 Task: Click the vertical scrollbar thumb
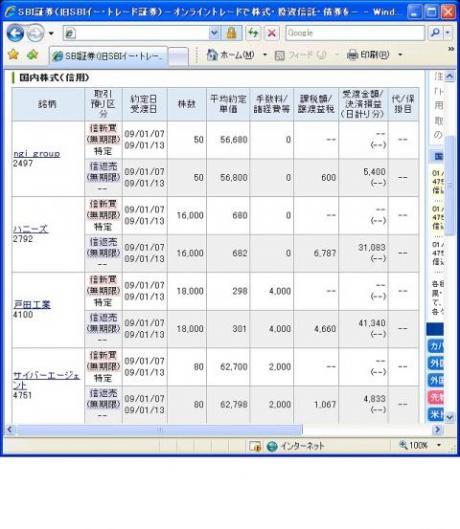449,186
